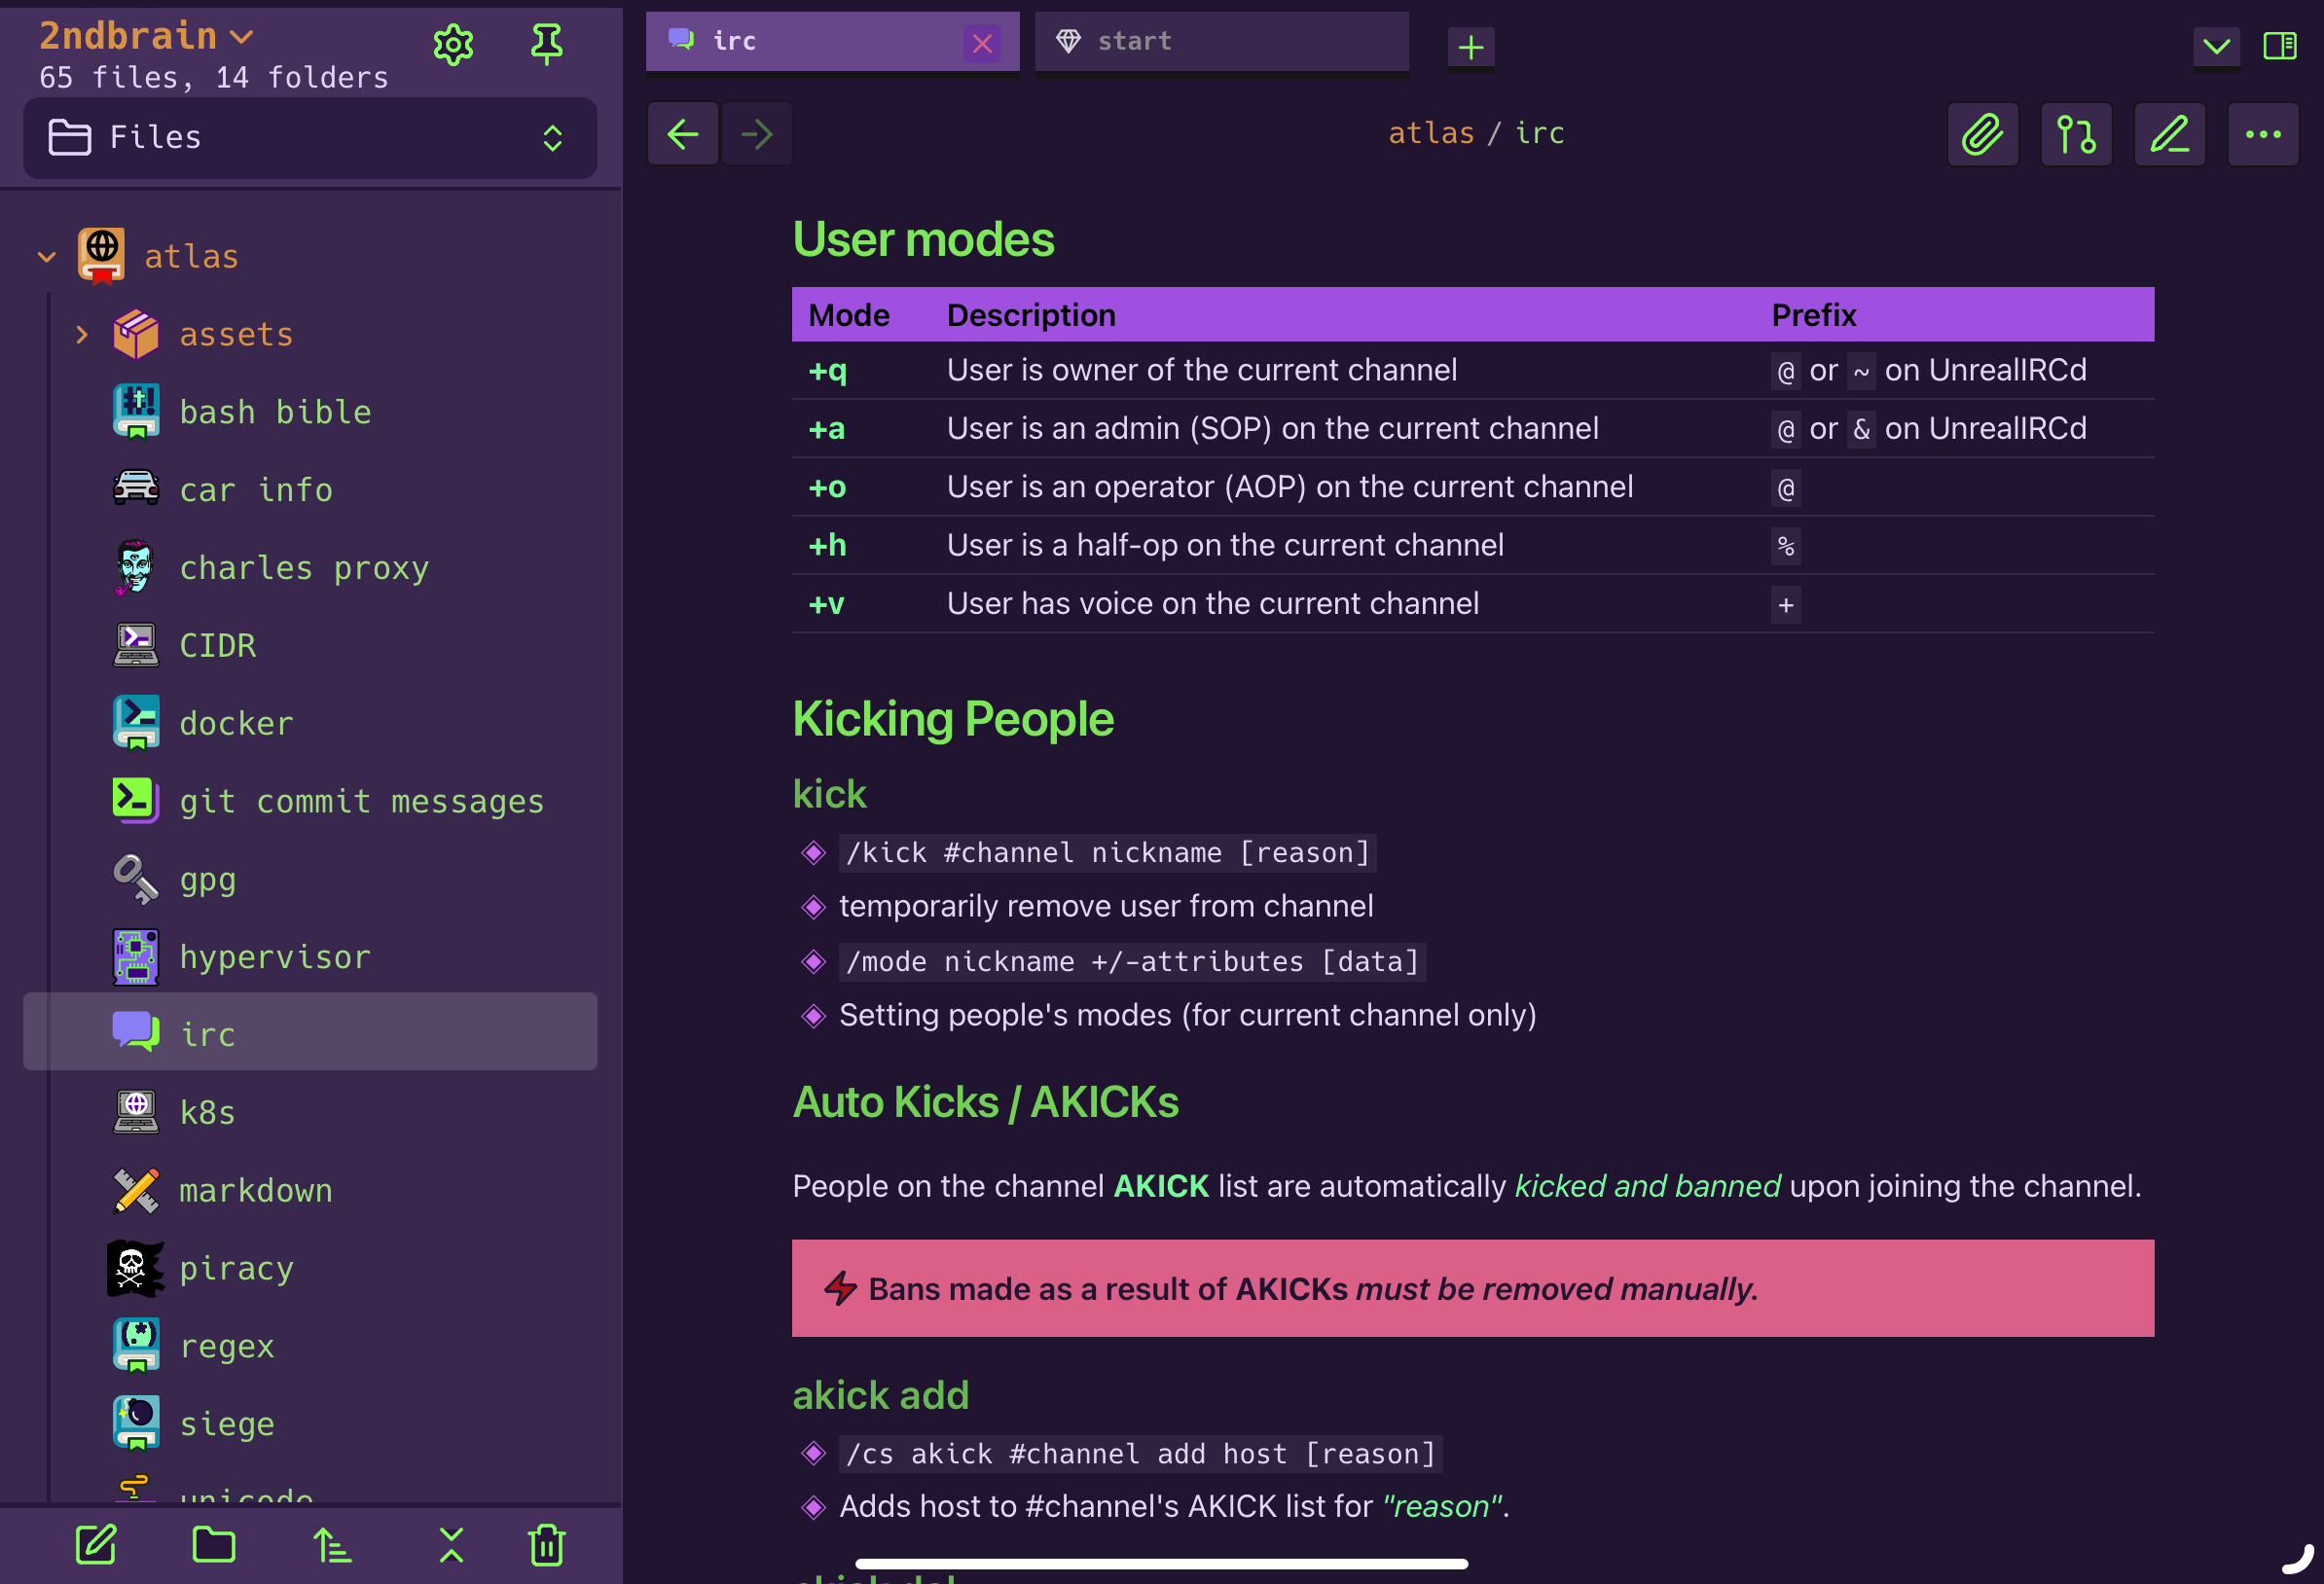
Task: Open the docker note in sidebar
Action: point(236,723)
